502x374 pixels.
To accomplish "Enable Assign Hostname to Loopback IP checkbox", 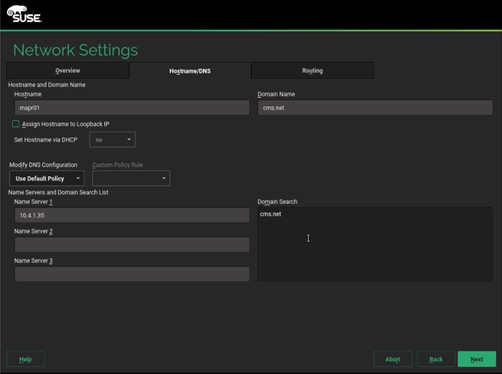I will coord(16,124).
